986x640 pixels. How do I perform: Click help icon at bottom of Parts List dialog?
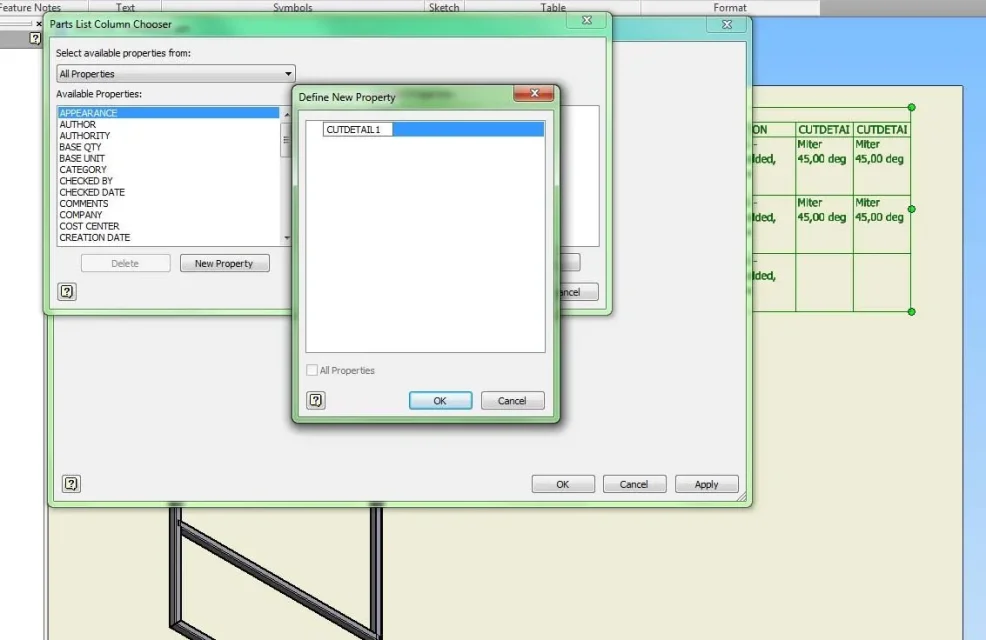click(71, 483)
